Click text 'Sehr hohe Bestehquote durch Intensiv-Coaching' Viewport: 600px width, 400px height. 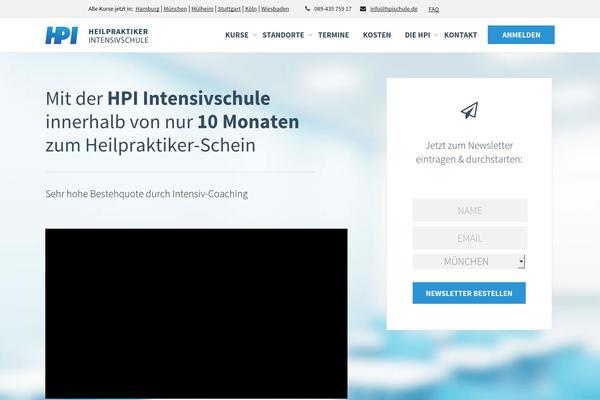click(147, 194)
